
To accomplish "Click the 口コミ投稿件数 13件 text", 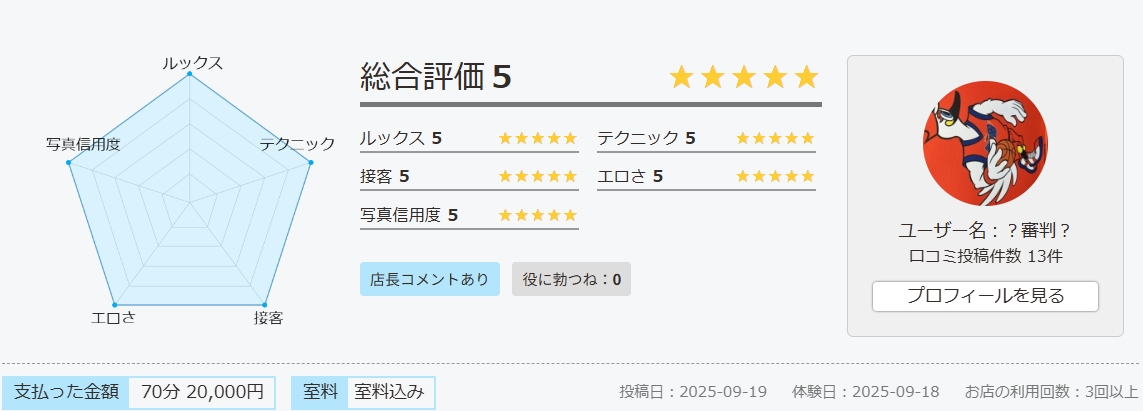I will 985,256.
